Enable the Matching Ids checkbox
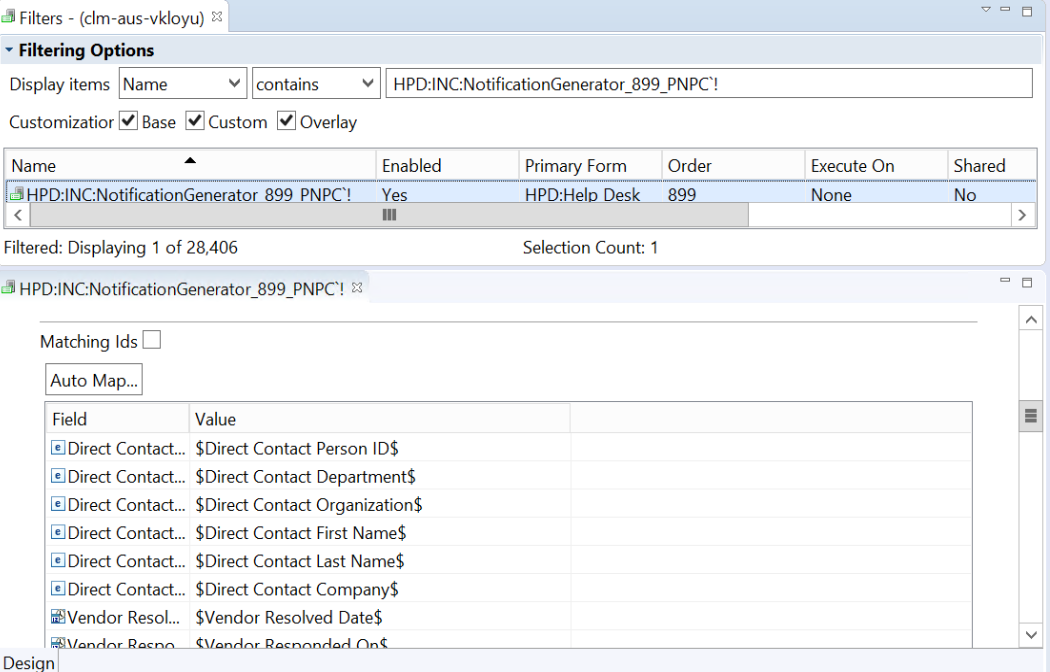The height and width of the screenshot is (672, 1050). pyautogui.click(x=151, y=341)
